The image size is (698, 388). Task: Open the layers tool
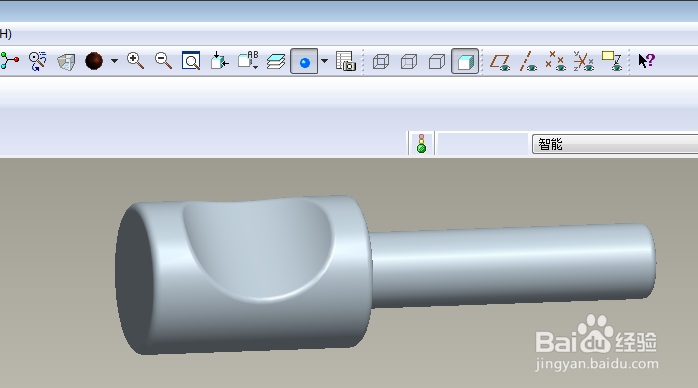point(276,61)
